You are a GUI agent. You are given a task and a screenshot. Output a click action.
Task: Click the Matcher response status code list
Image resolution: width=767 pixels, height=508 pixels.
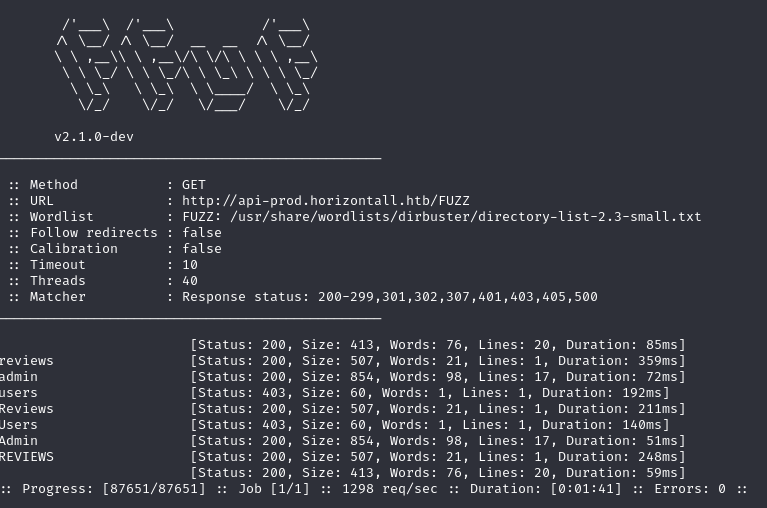point(390,297)
